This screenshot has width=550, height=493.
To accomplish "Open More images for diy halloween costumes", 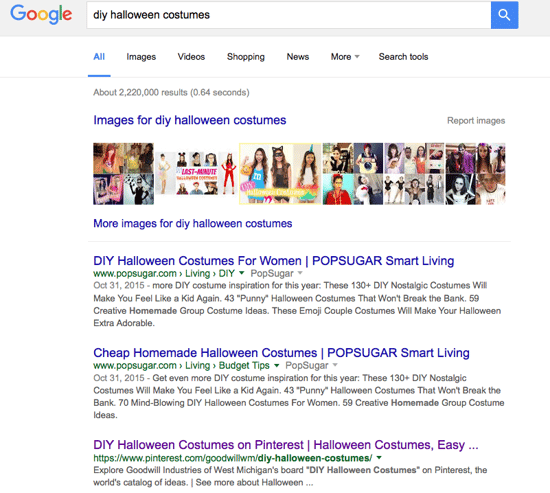I will pos(193,224).
